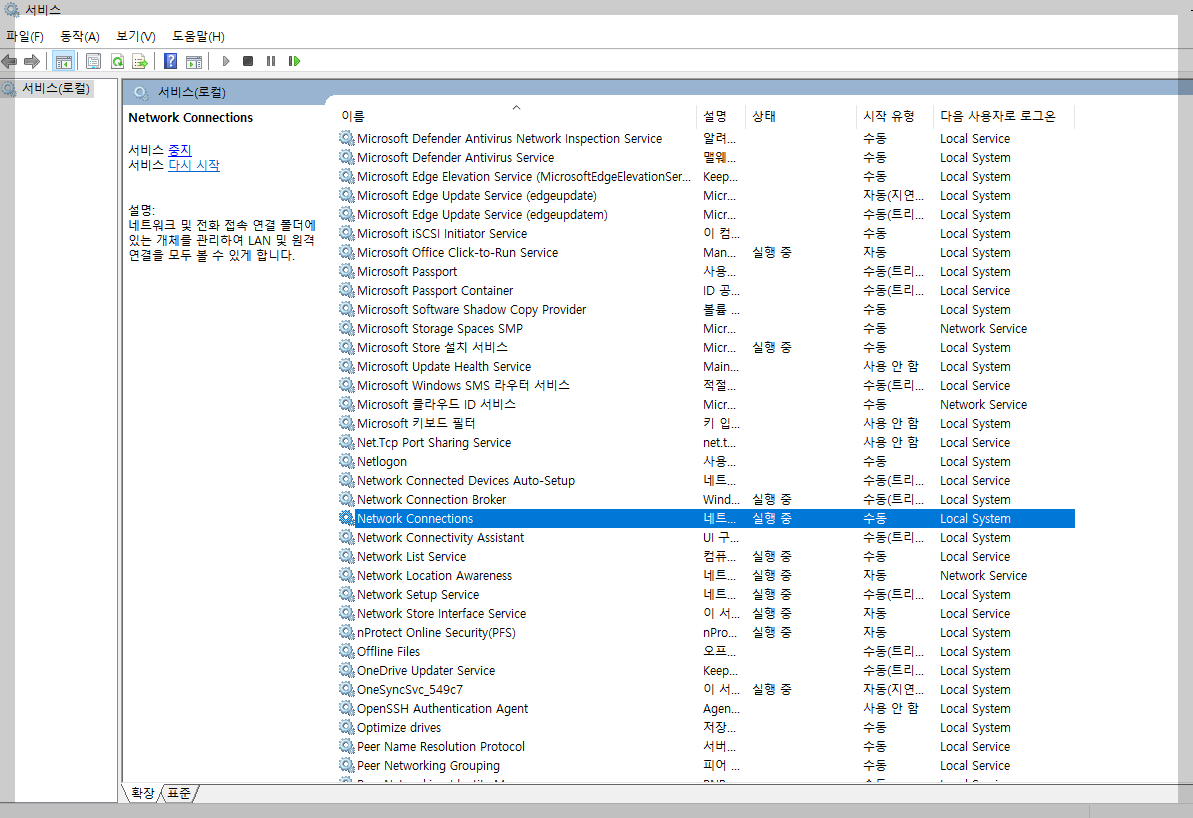
Task: Click the 다시 시작 restart link
Action: 194,165
